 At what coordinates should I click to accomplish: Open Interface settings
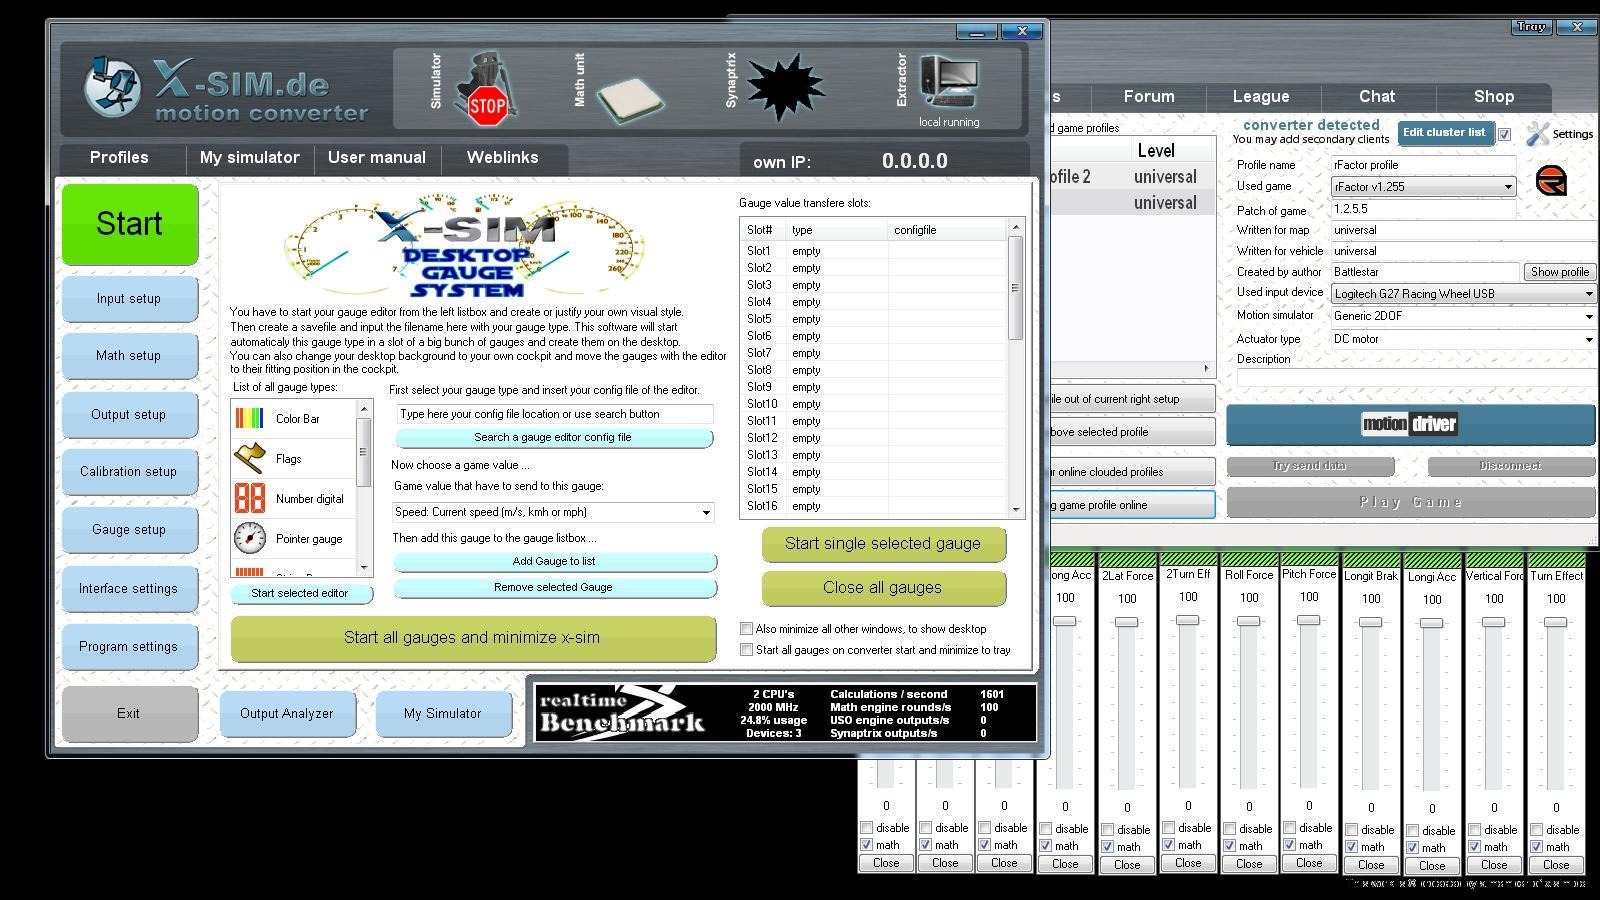click(129, 589)
